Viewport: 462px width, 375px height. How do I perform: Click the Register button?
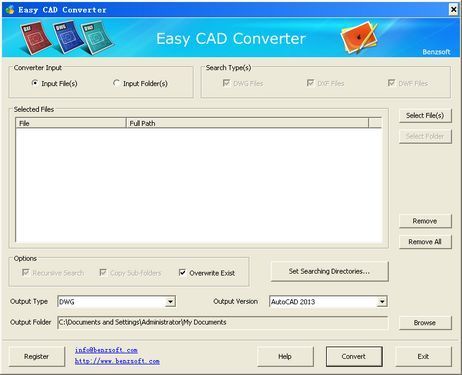[x=37, y=356]
